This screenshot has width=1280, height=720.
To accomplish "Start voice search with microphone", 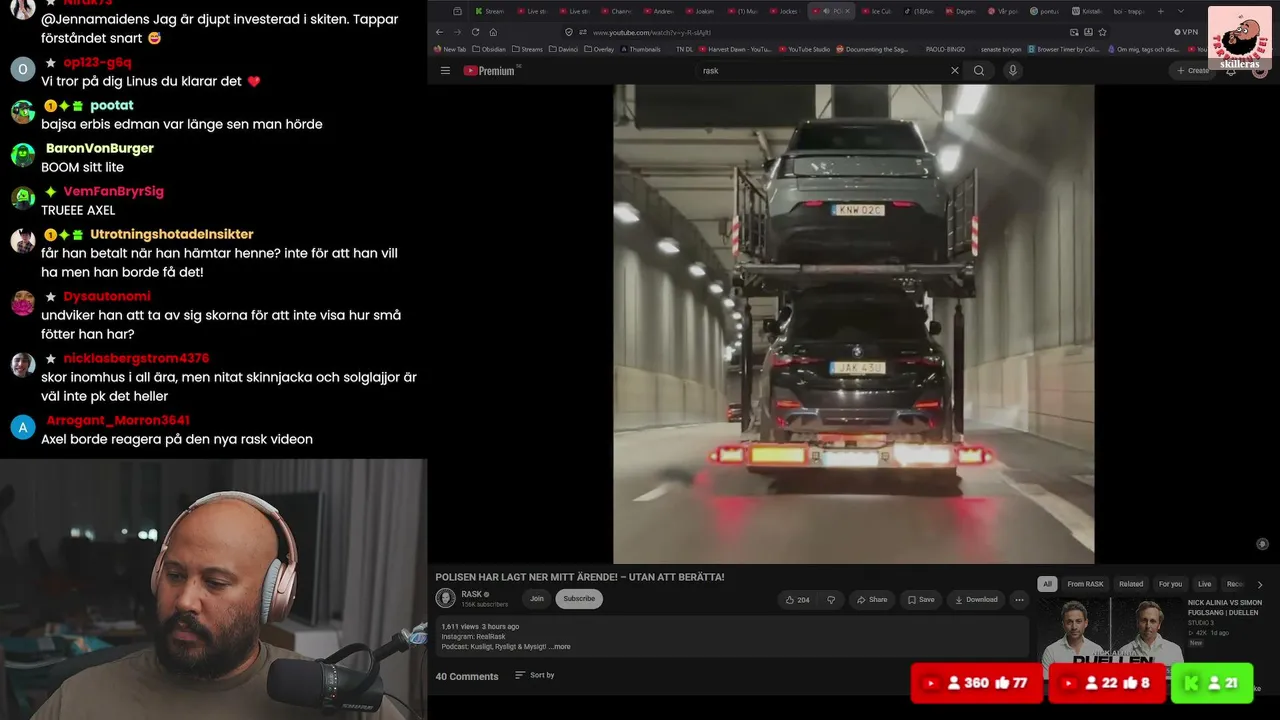I will (x=1013, y=70).
